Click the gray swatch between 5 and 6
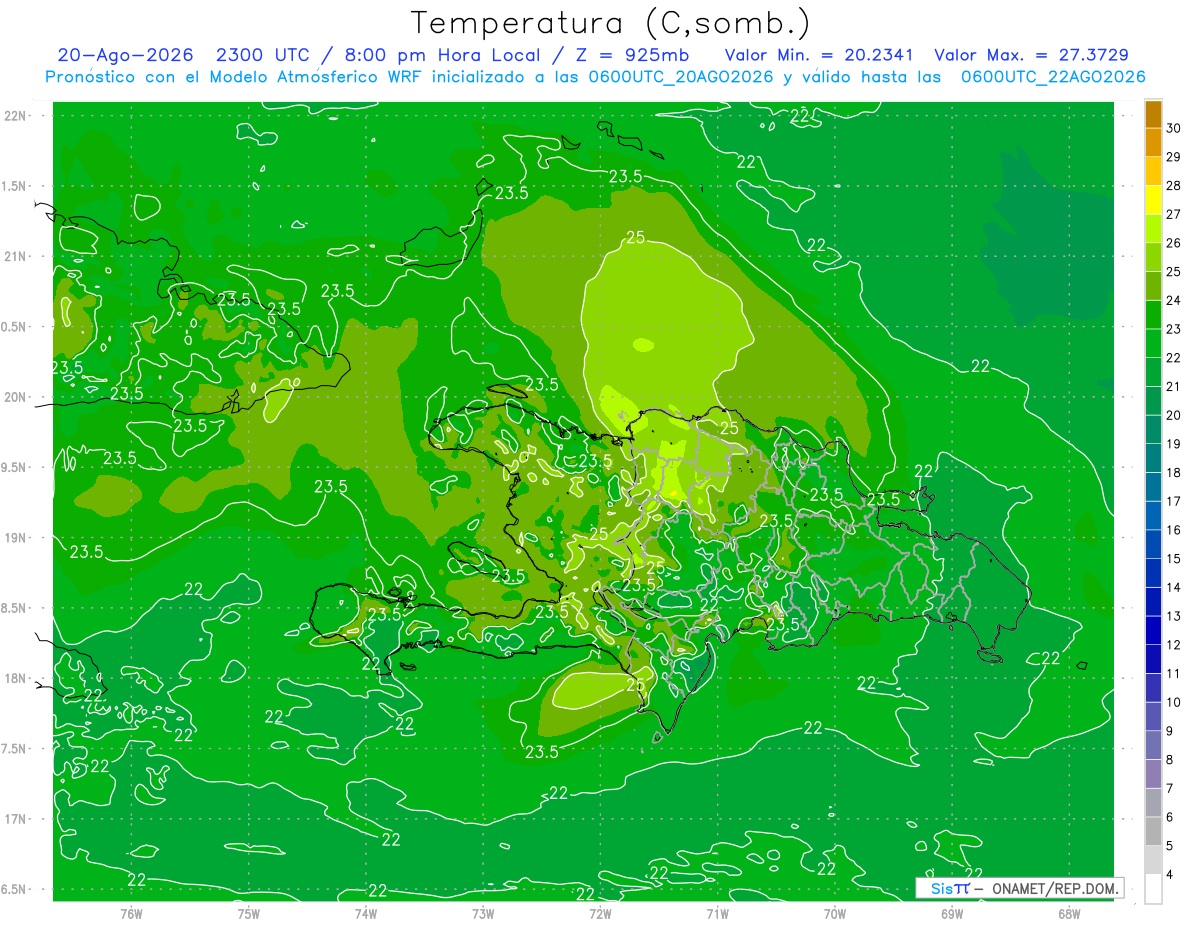The width and height of the screenshot is (1200, 927). coord(1153,831)
